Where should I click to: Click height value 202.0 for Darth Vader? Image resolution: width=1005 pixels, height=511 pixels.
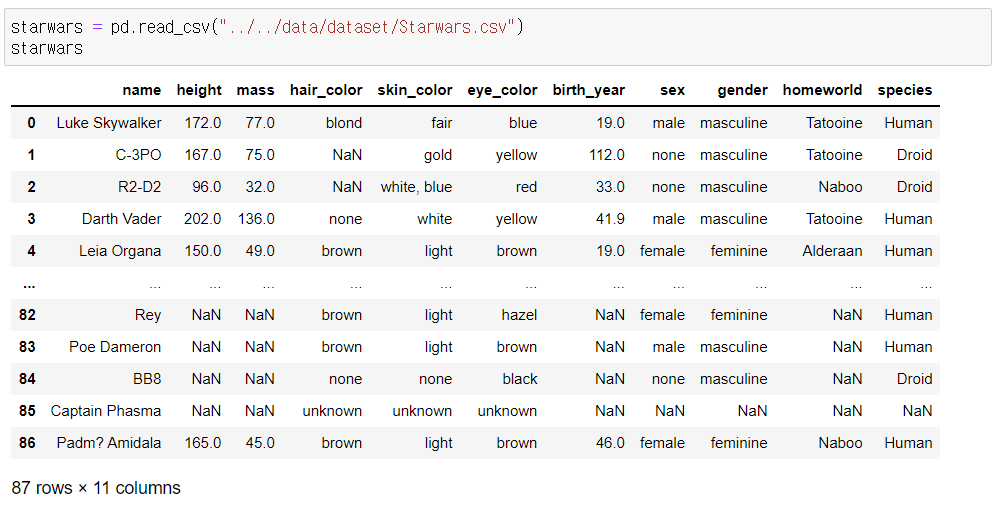203,219
